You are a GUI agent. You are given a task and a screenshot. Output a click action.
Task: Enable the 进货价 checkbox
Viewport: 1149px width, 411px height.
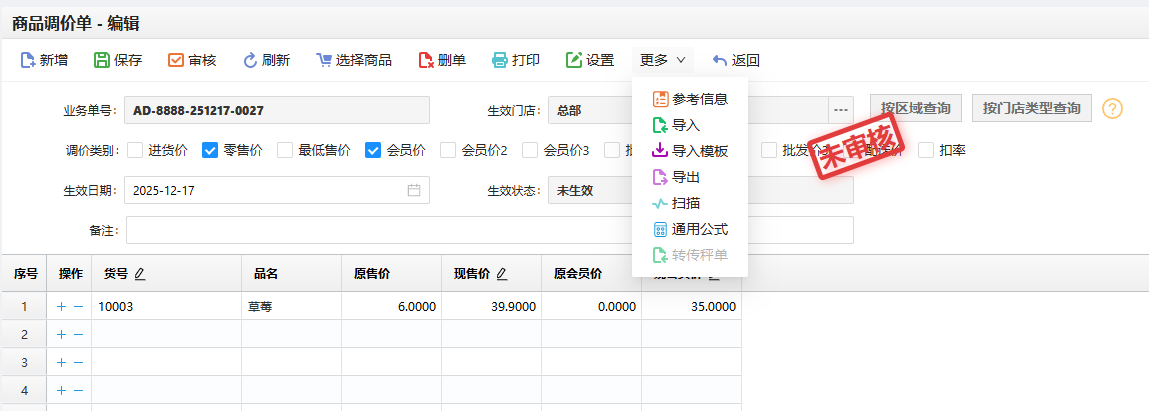point(135,150)
